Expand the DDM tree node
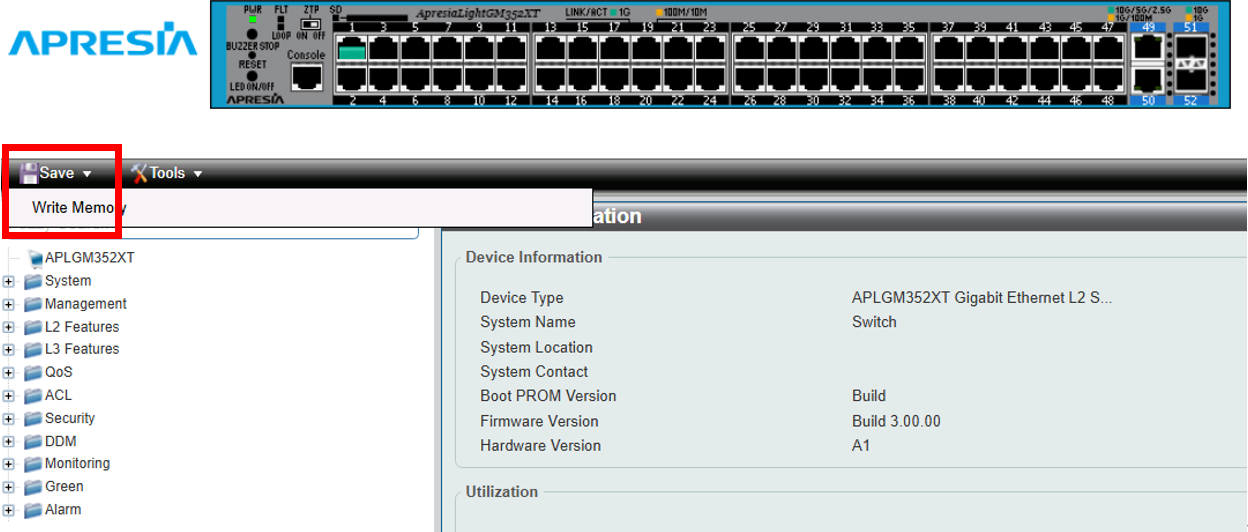1248x532 pixels. click(x=9, y=442)
